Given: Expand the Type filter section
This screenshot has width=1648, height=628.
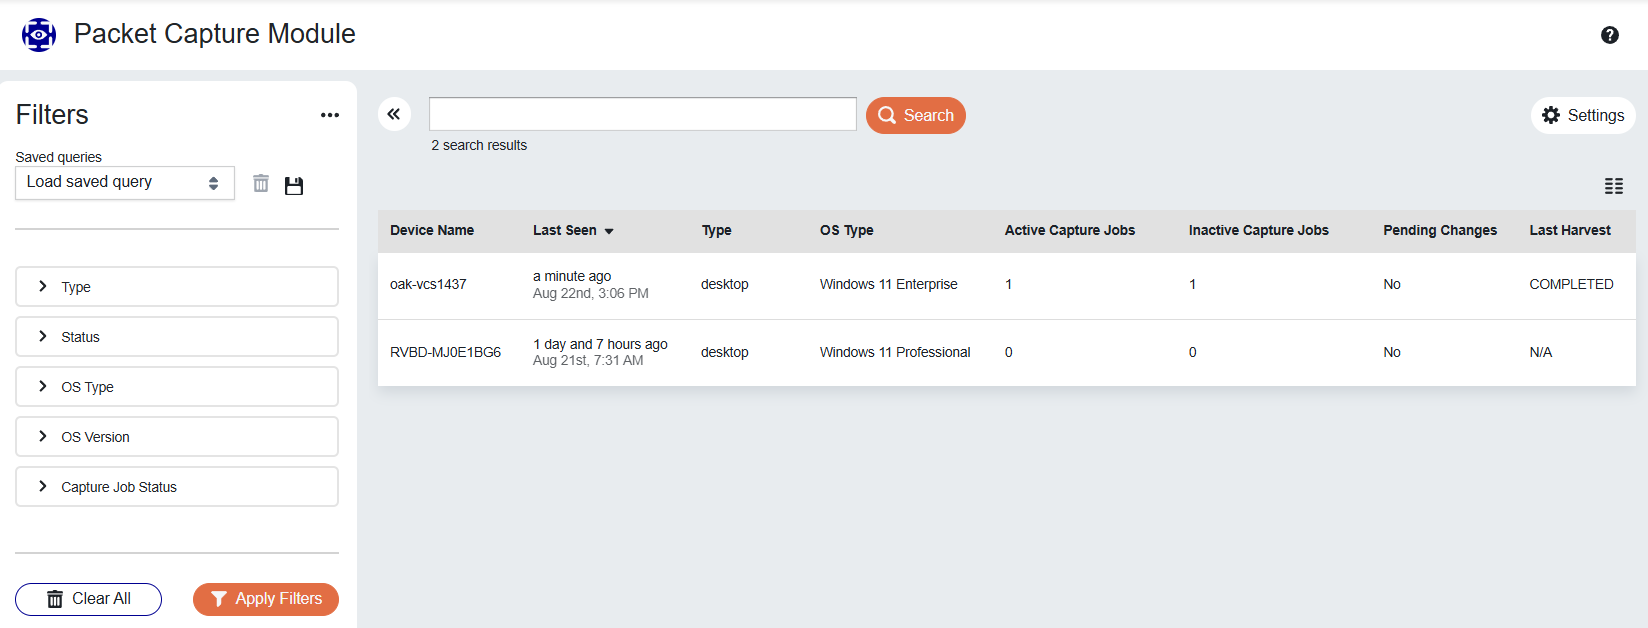Looking at the screenshot, I should point(176,287).
